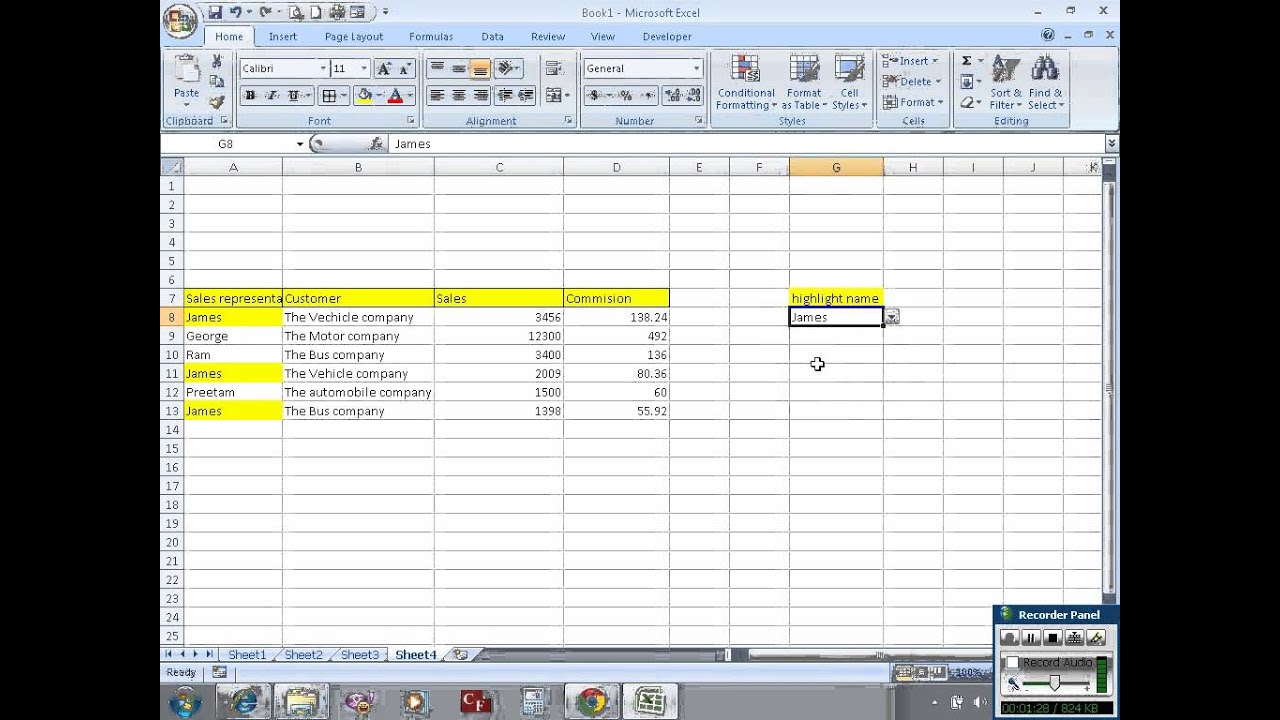Viewport: 1280px width, 720px height.
Task: Click the vertical scrollbar of the sheet
Action: [x=1110, y=387]
